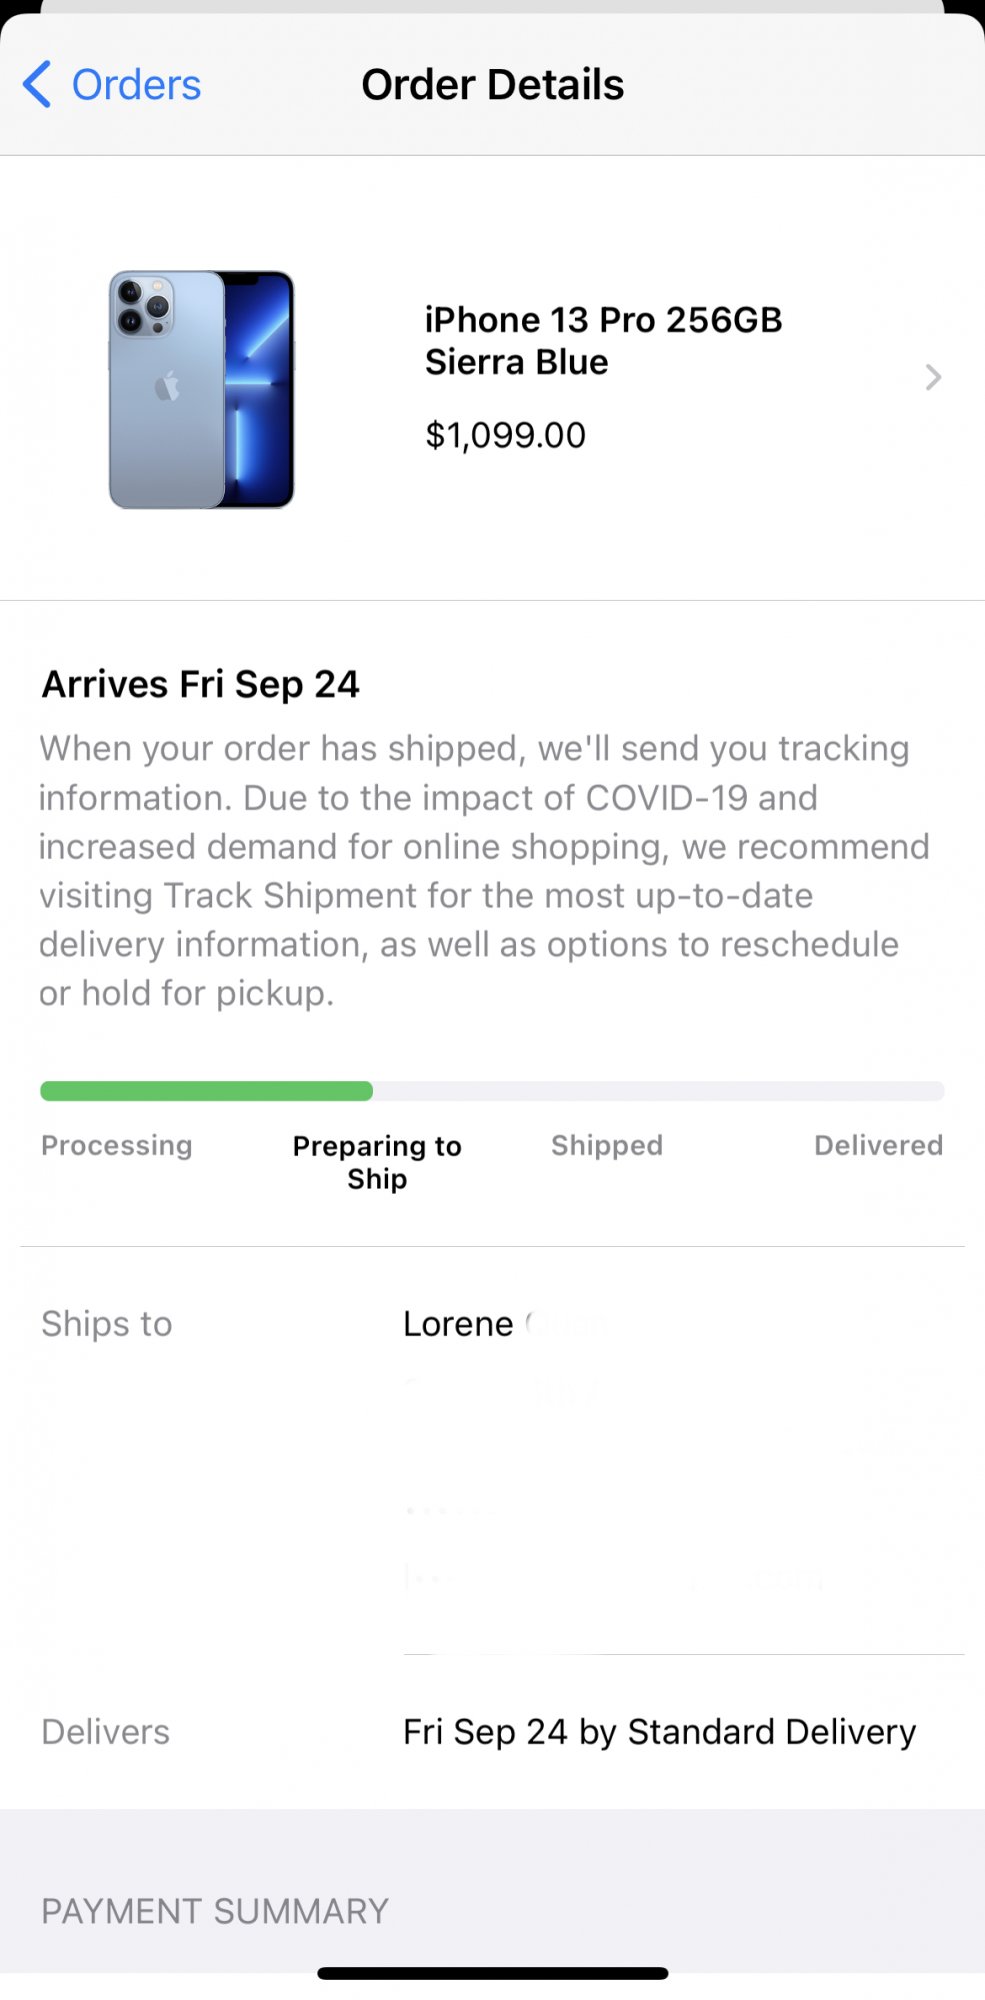Open the iPhone 13 Pro product image
Image resolution: width=985 pixels, height=2000 pixels.
(x=201, y=389)
